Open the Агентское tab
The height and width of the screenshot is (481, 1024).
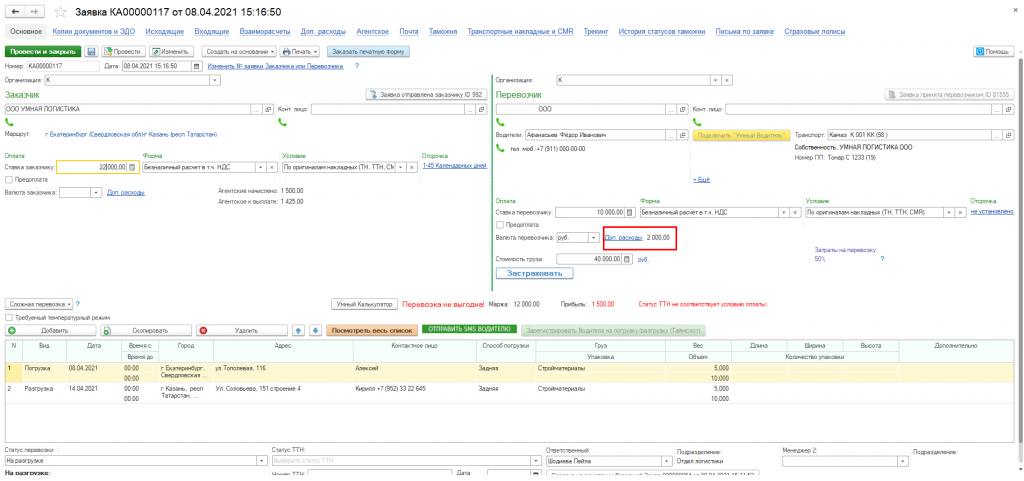[x=373, y=31]
